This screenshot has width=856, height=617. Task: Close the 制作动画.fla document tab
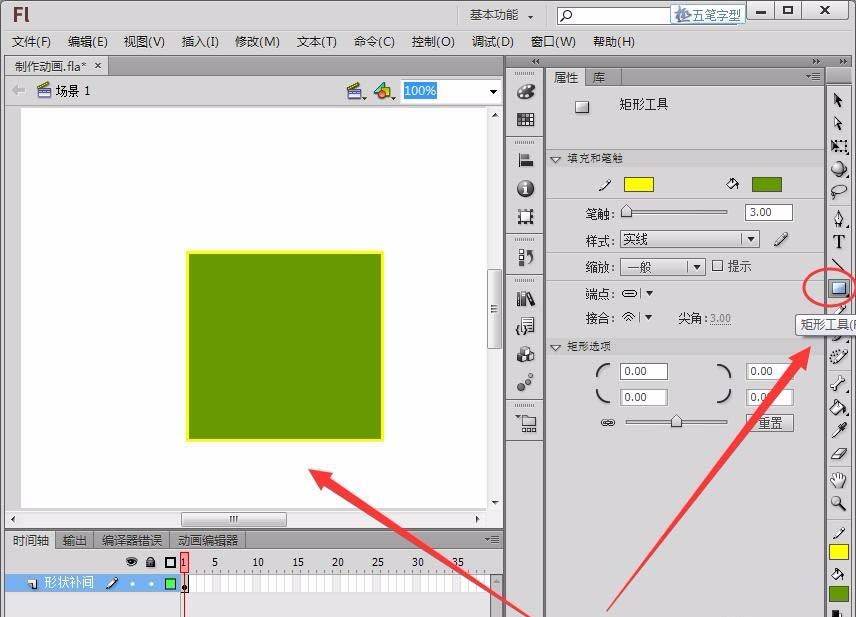click(98, 66)
